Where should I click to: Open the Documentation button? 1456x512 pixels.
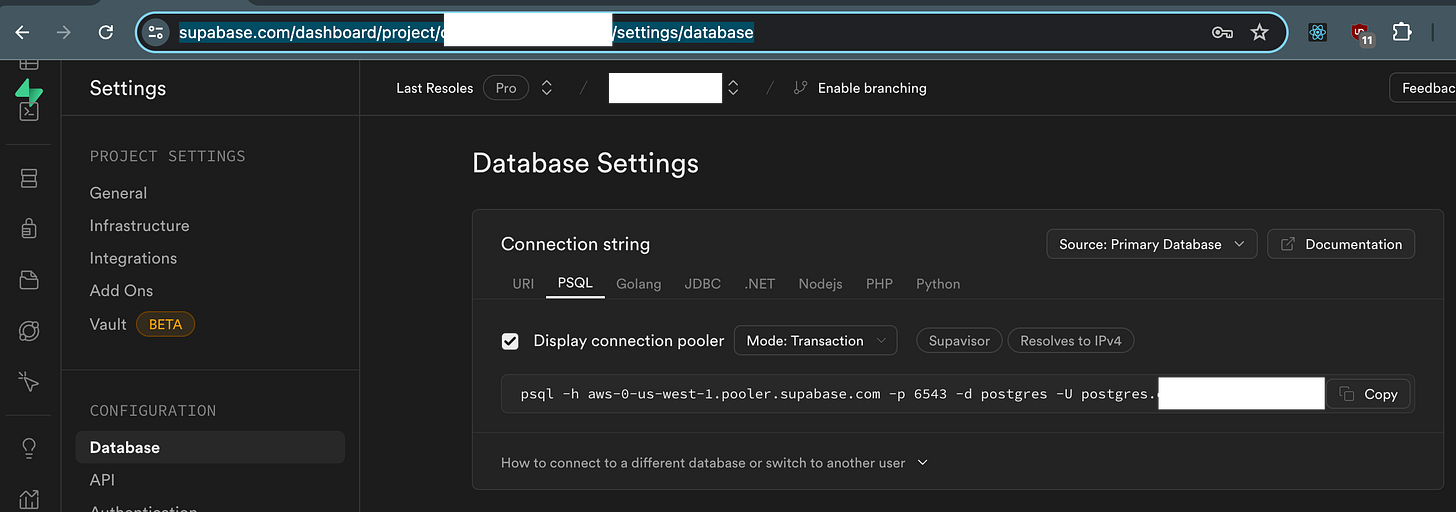1341,244
